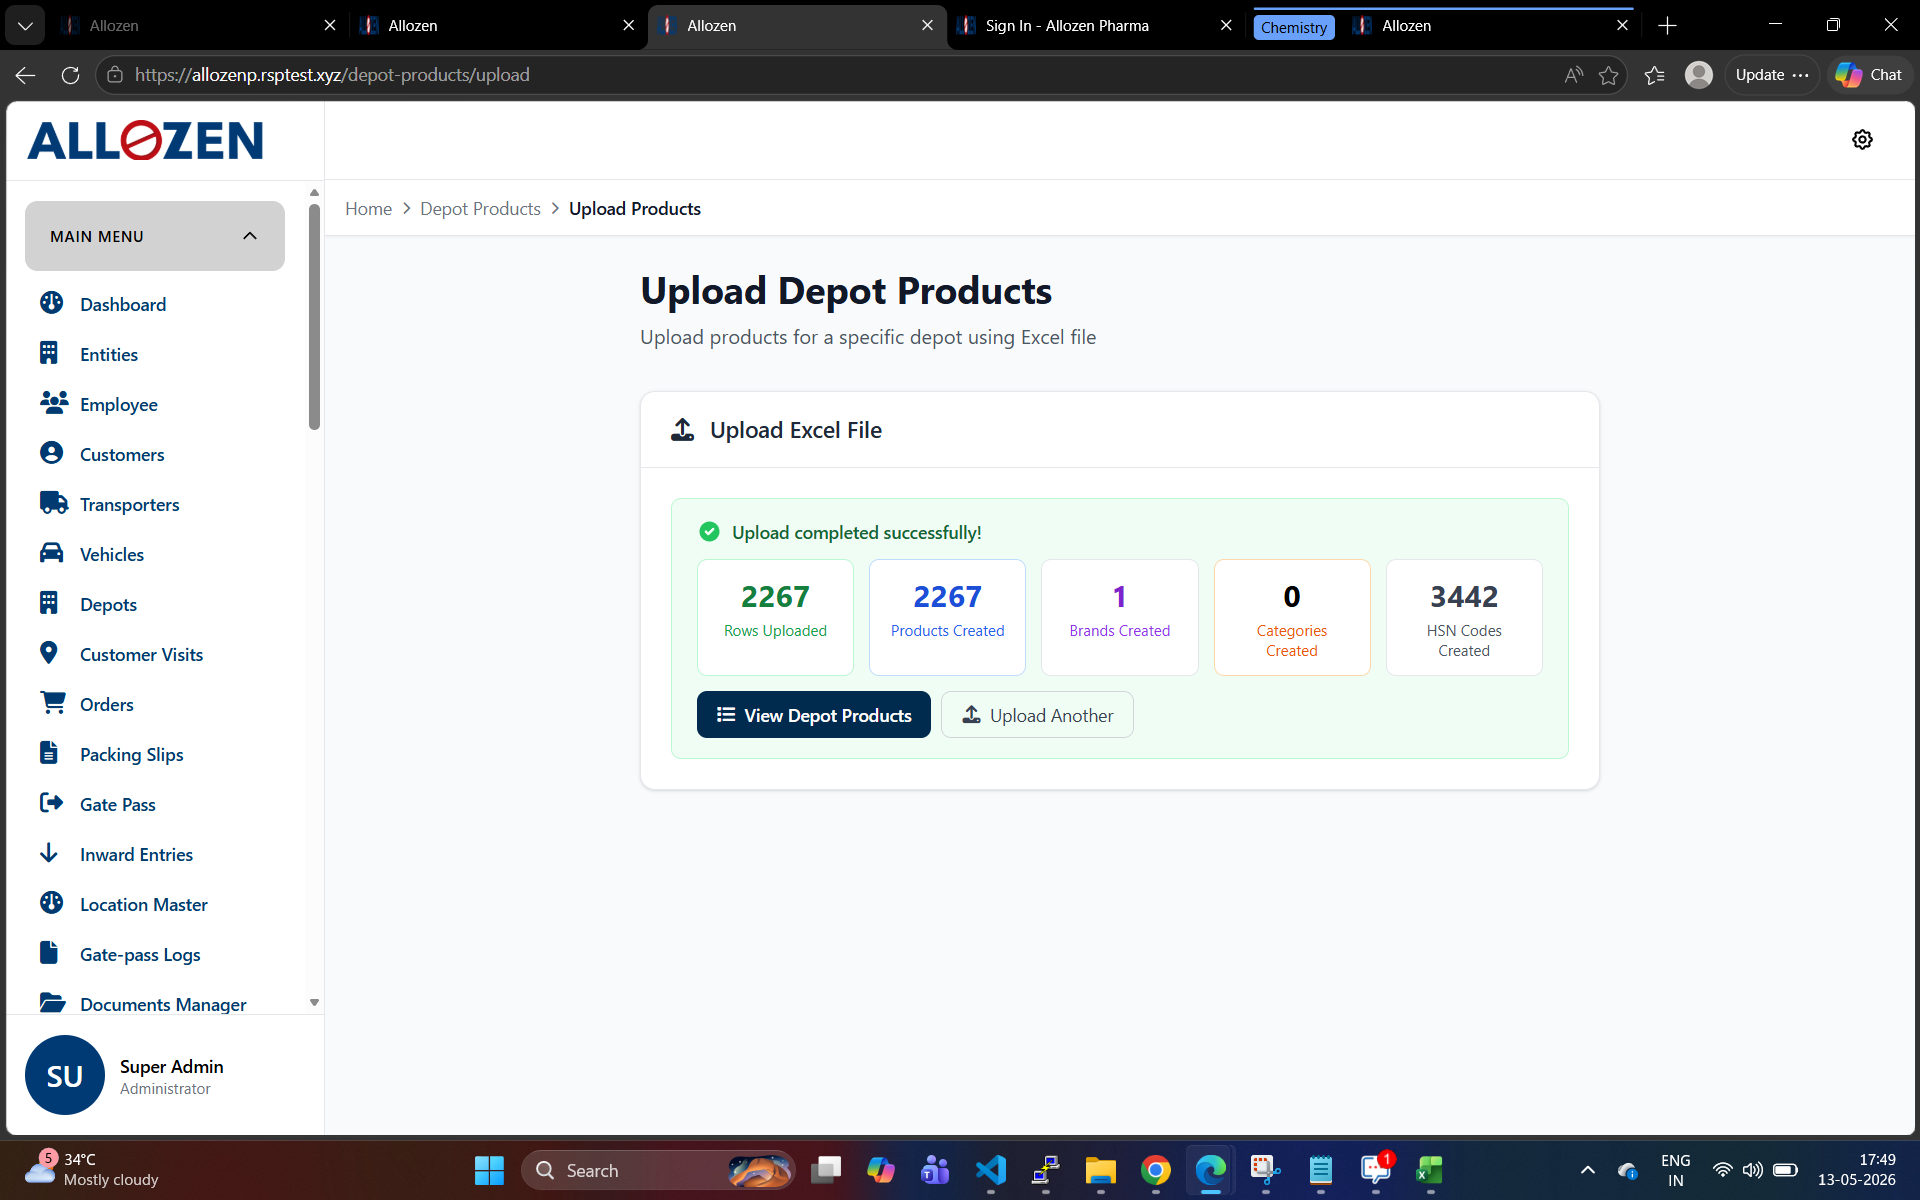Image resolution: width=1920 pixels, height=1200 pixels.
Task: Open the Gate Pass exit icon
Action: pyautogui.click(x=51, y=803)
